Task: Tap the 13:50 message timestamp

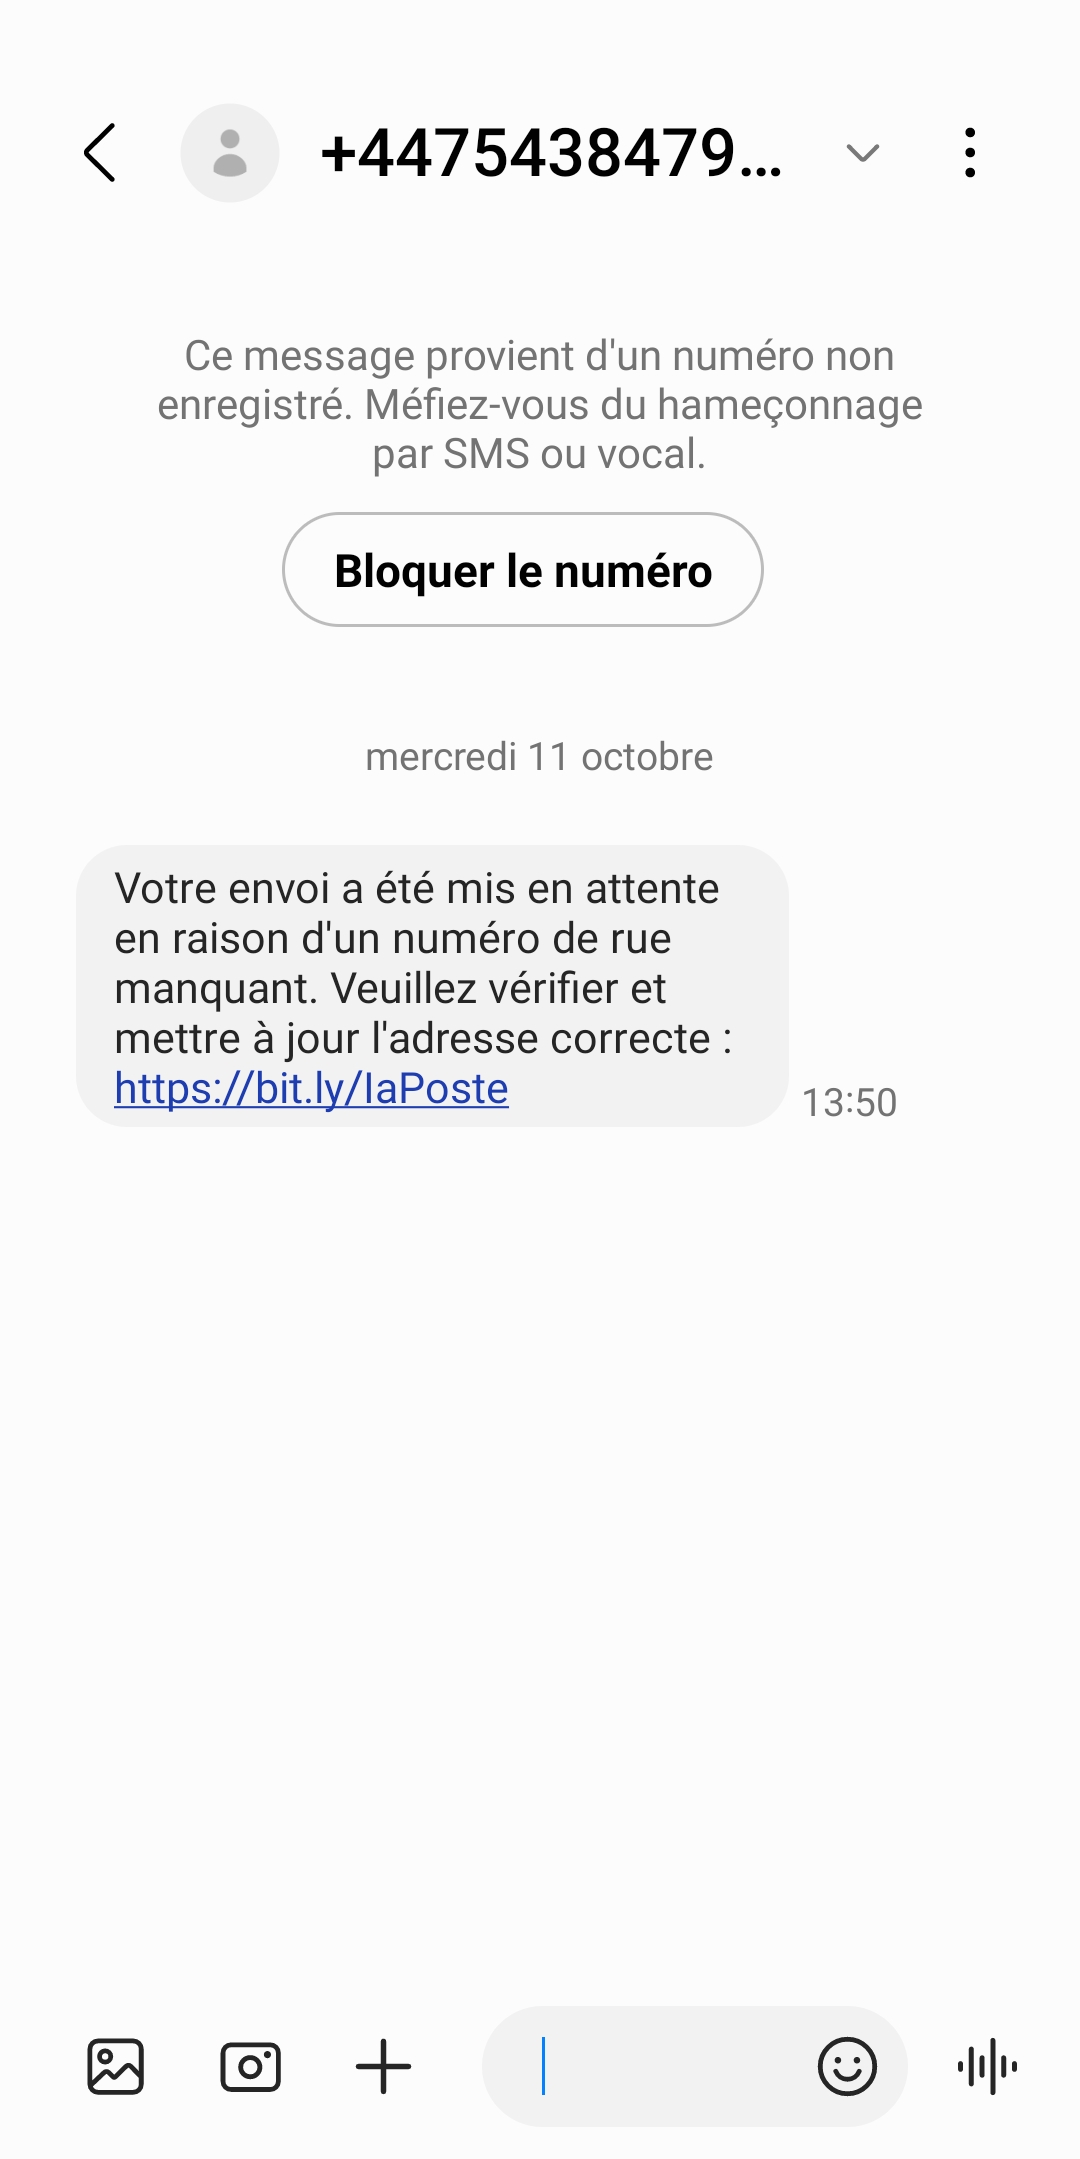Action: pos(850,1103)
